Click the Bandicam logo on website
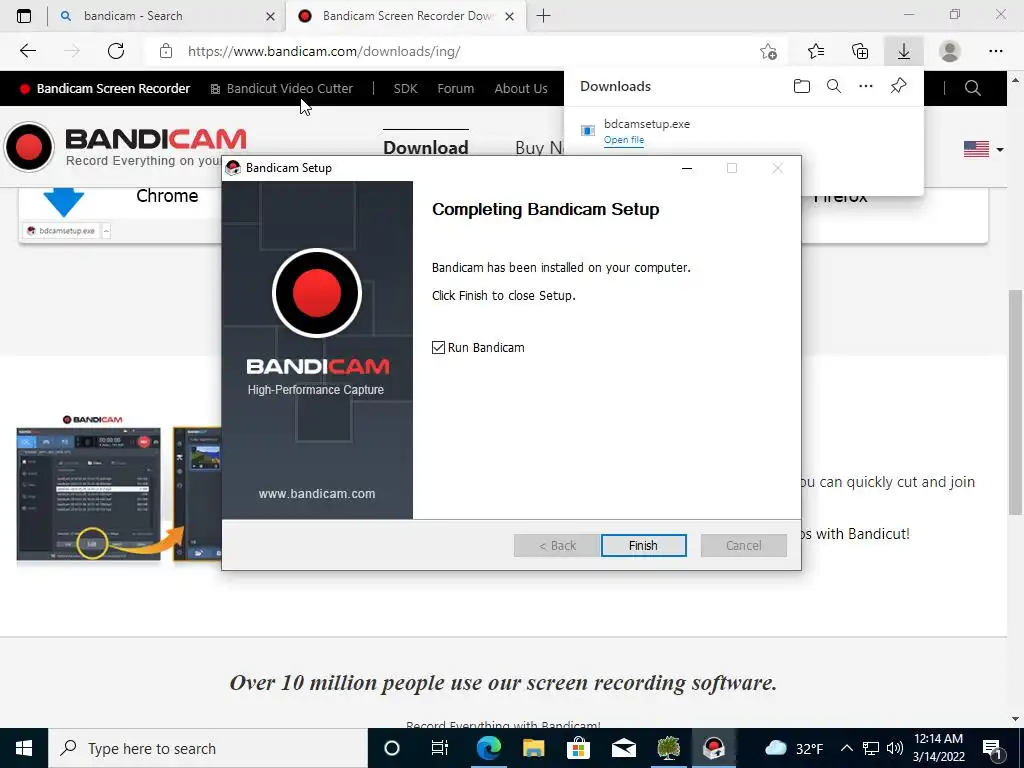The image size is (1024, 768). point(125,147)
